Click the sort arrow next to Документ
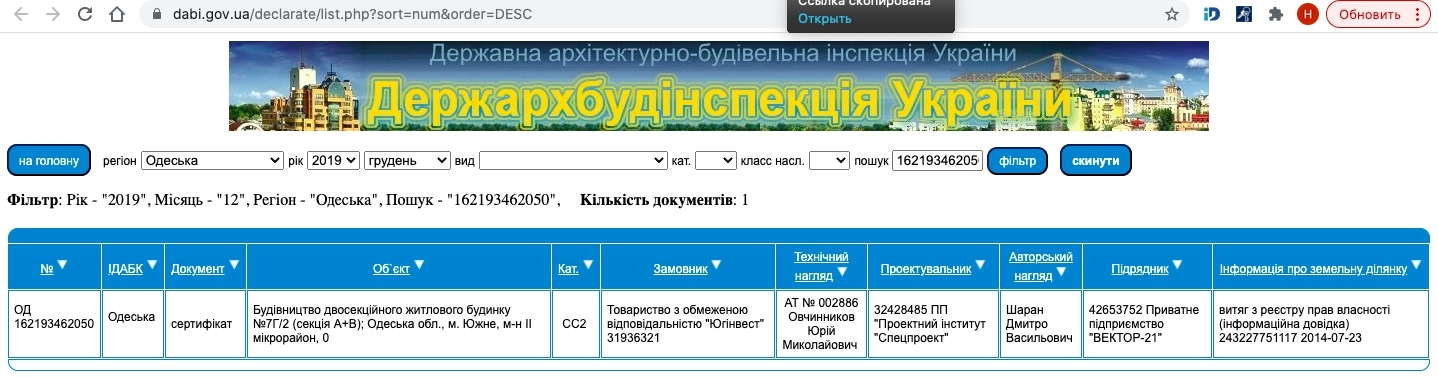Image resolution: width=1438 pixels, height=378 pixels. [x=233, y=265]
